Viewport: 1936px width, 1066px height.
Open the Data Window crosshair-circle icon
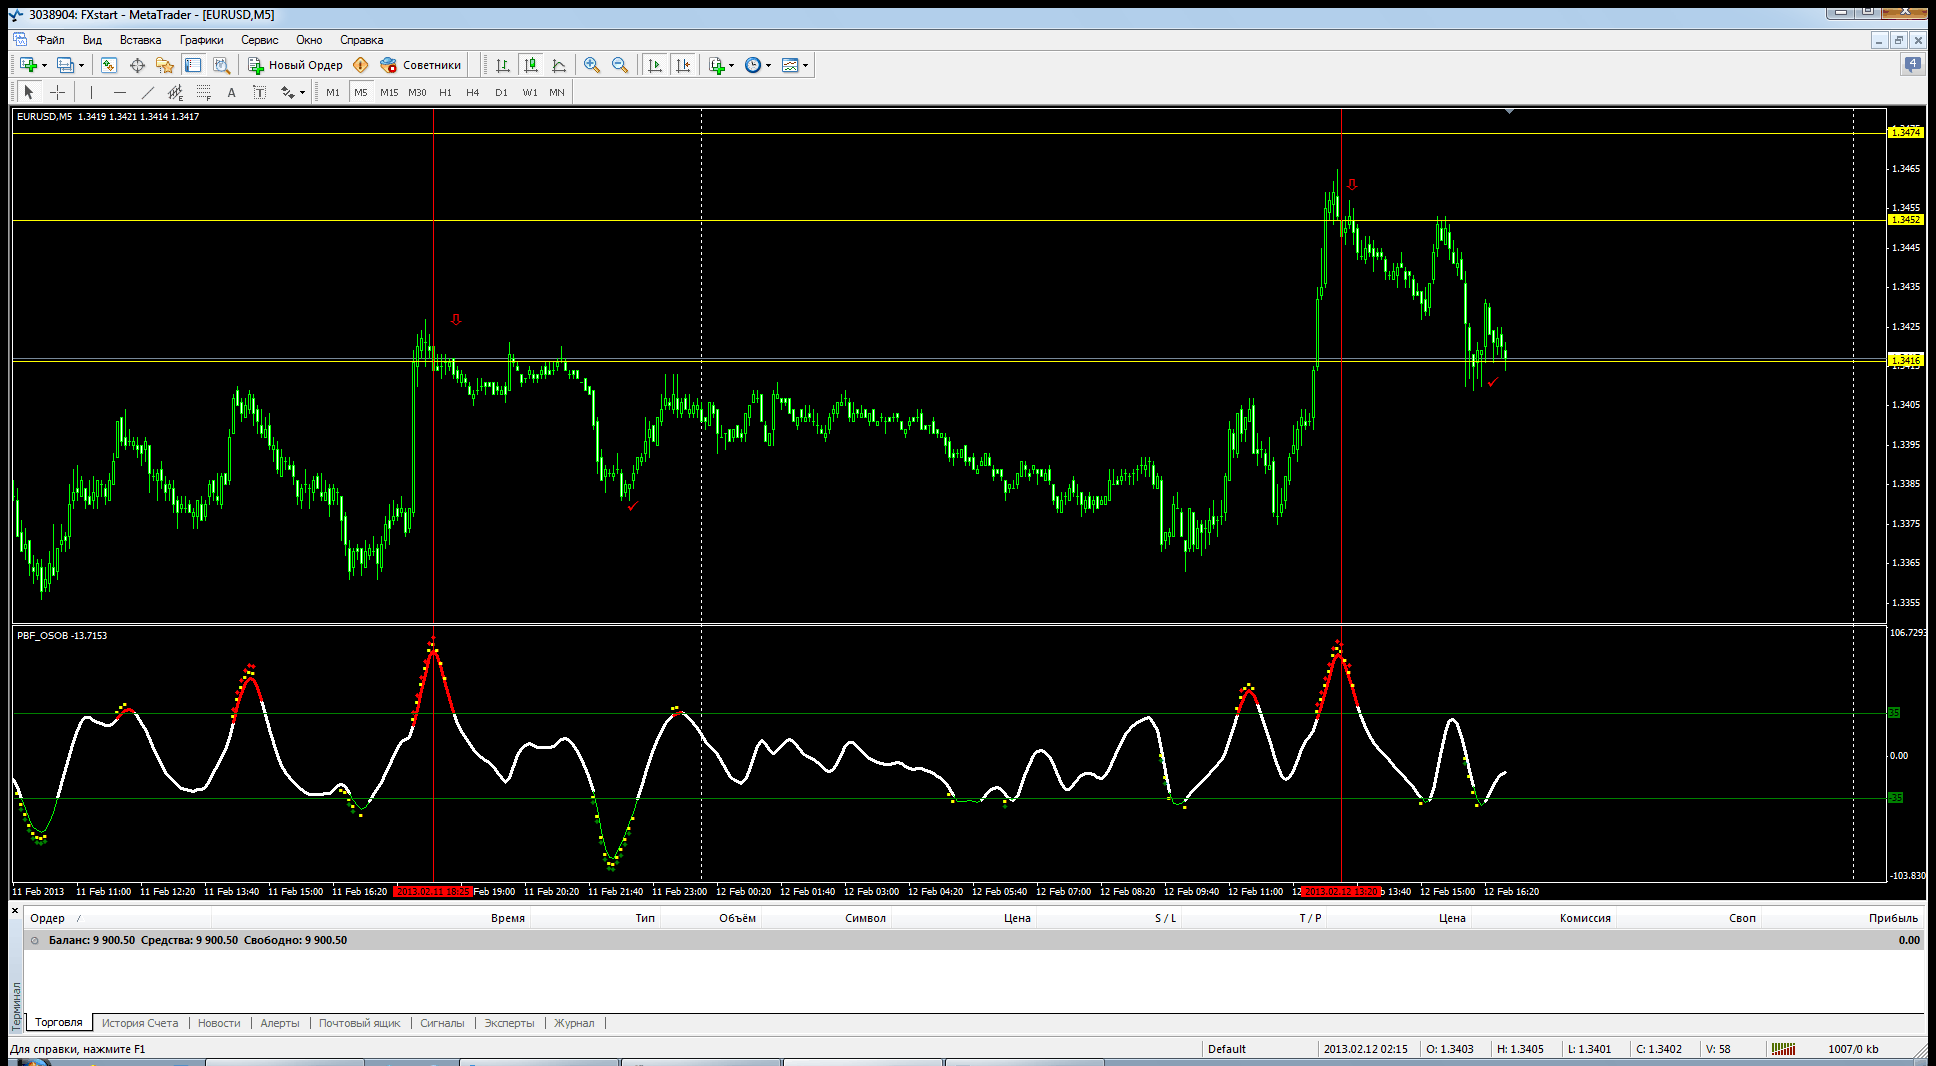[x=137, y=65]
